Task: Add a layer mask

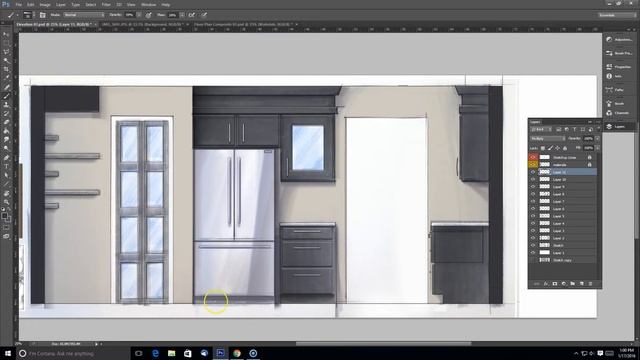Action: (555, 284)
